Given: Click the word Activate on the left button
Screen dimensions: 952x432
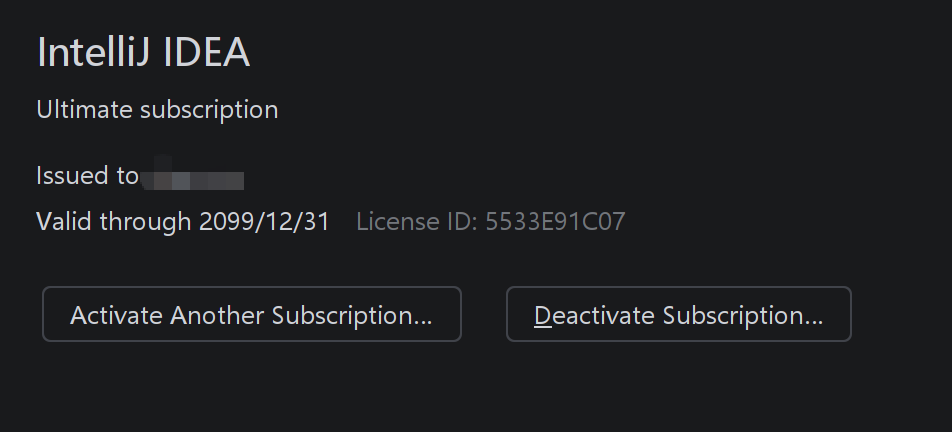Looking at the screenshot, I should point(116,316).
